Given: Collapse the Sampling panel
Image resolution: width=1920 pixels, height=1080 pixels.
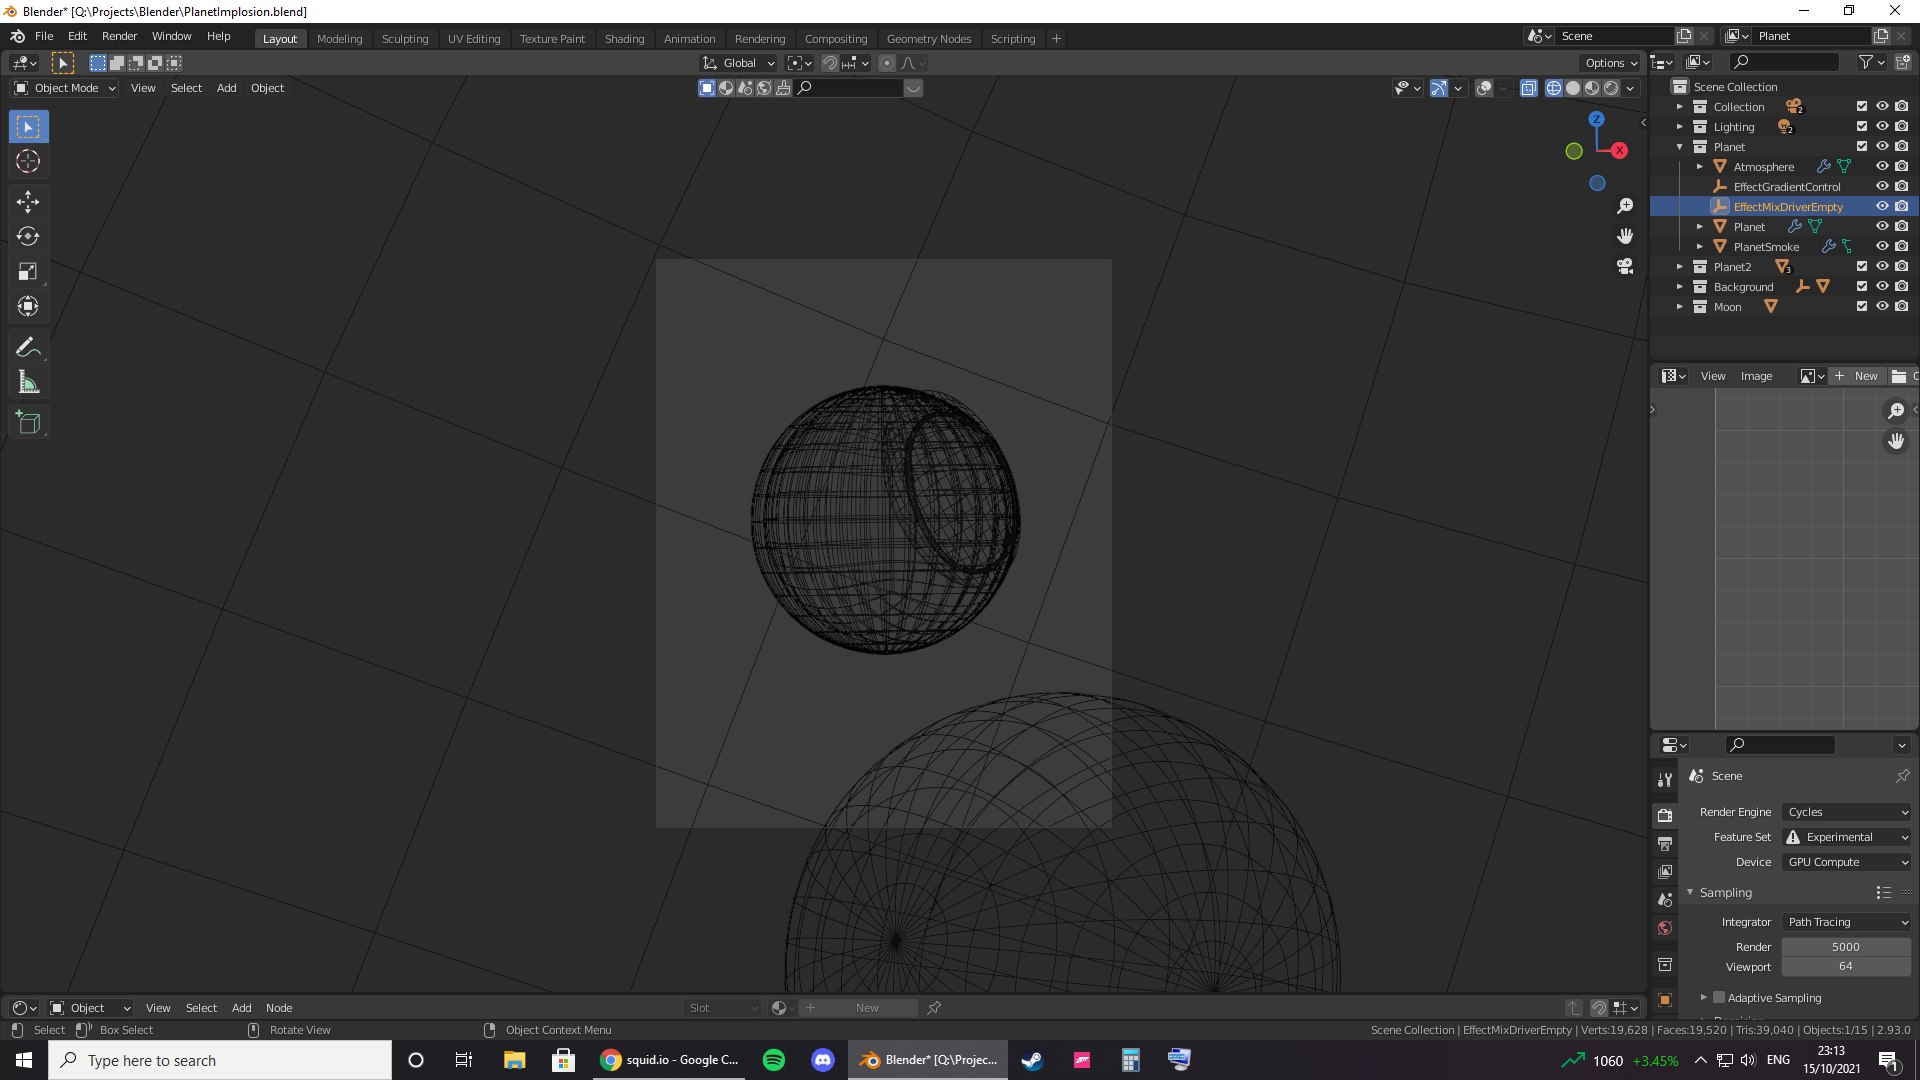Looking at the screenshot, I should pyautogui.click(x=1690, y=892).
